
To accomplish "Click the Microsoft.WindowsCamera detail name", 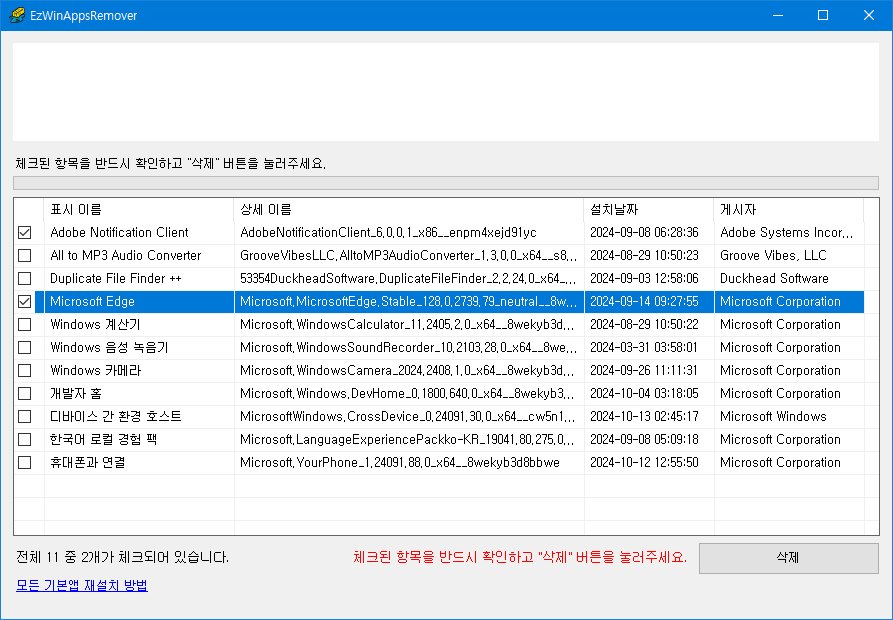I will [x=408, y=371].
